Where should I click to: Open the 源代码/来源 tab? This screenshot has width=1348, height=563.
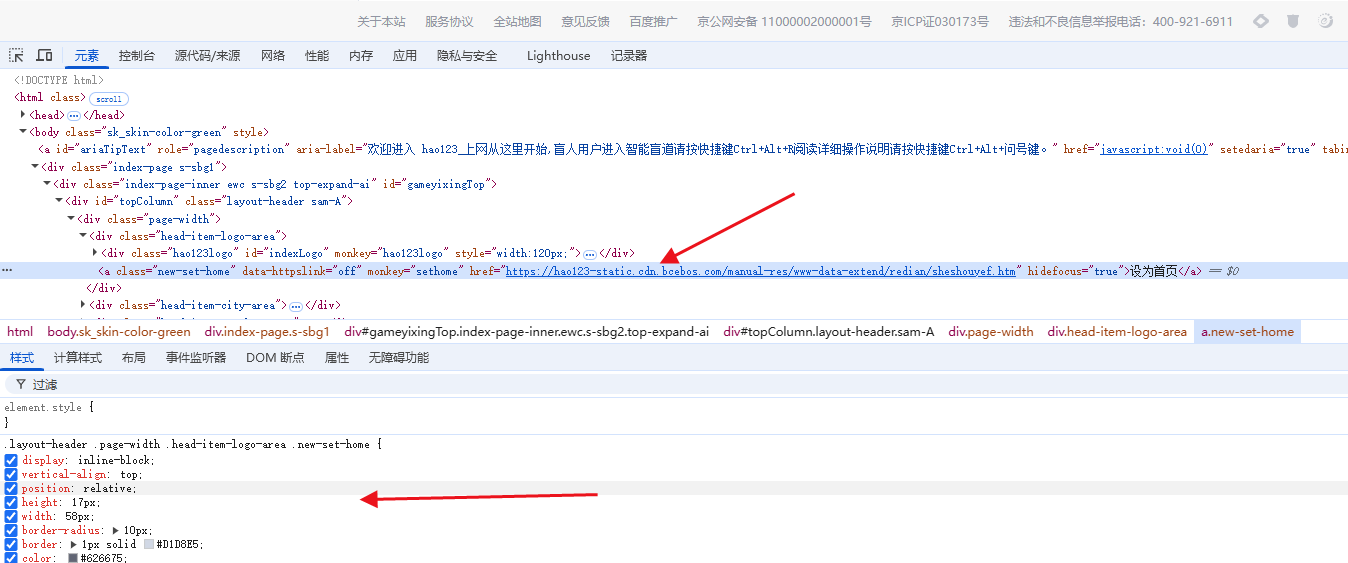click(208, 56)
